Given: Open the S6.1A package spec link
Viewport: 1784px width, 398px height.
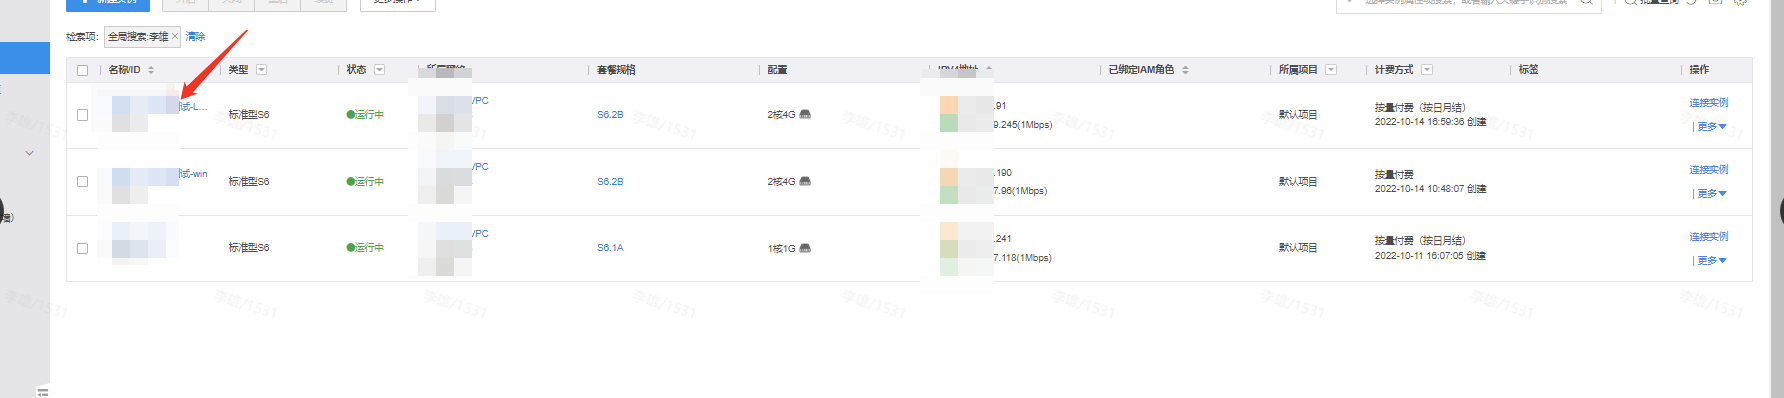Looking at the screenshot, I should tap(610, 248).
